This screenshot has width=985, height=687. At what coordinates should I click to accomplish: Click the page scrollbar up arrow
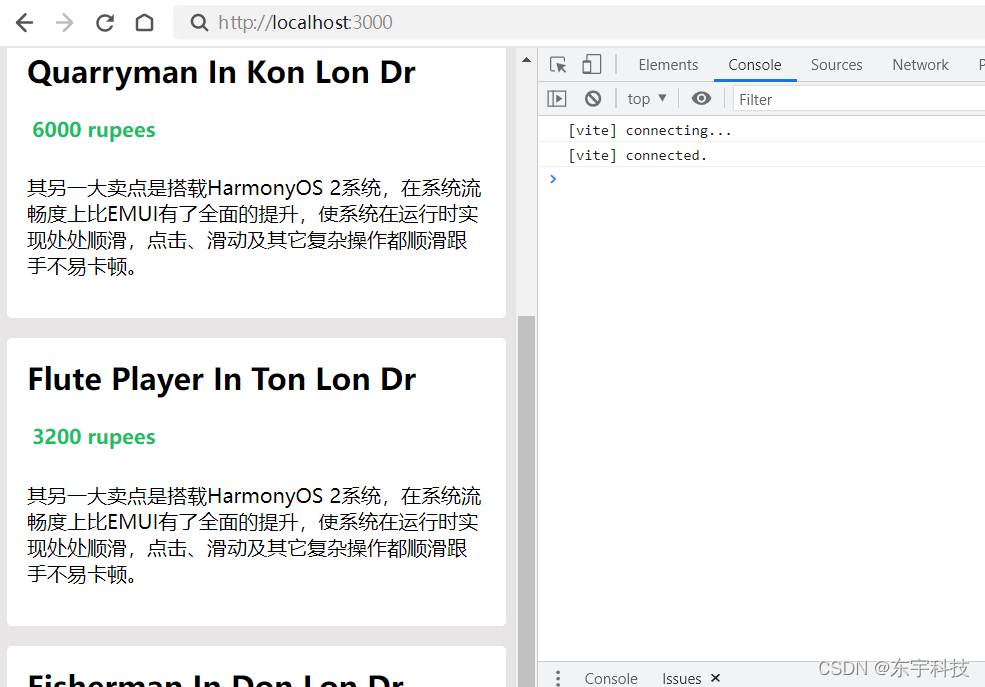[526, 60]
